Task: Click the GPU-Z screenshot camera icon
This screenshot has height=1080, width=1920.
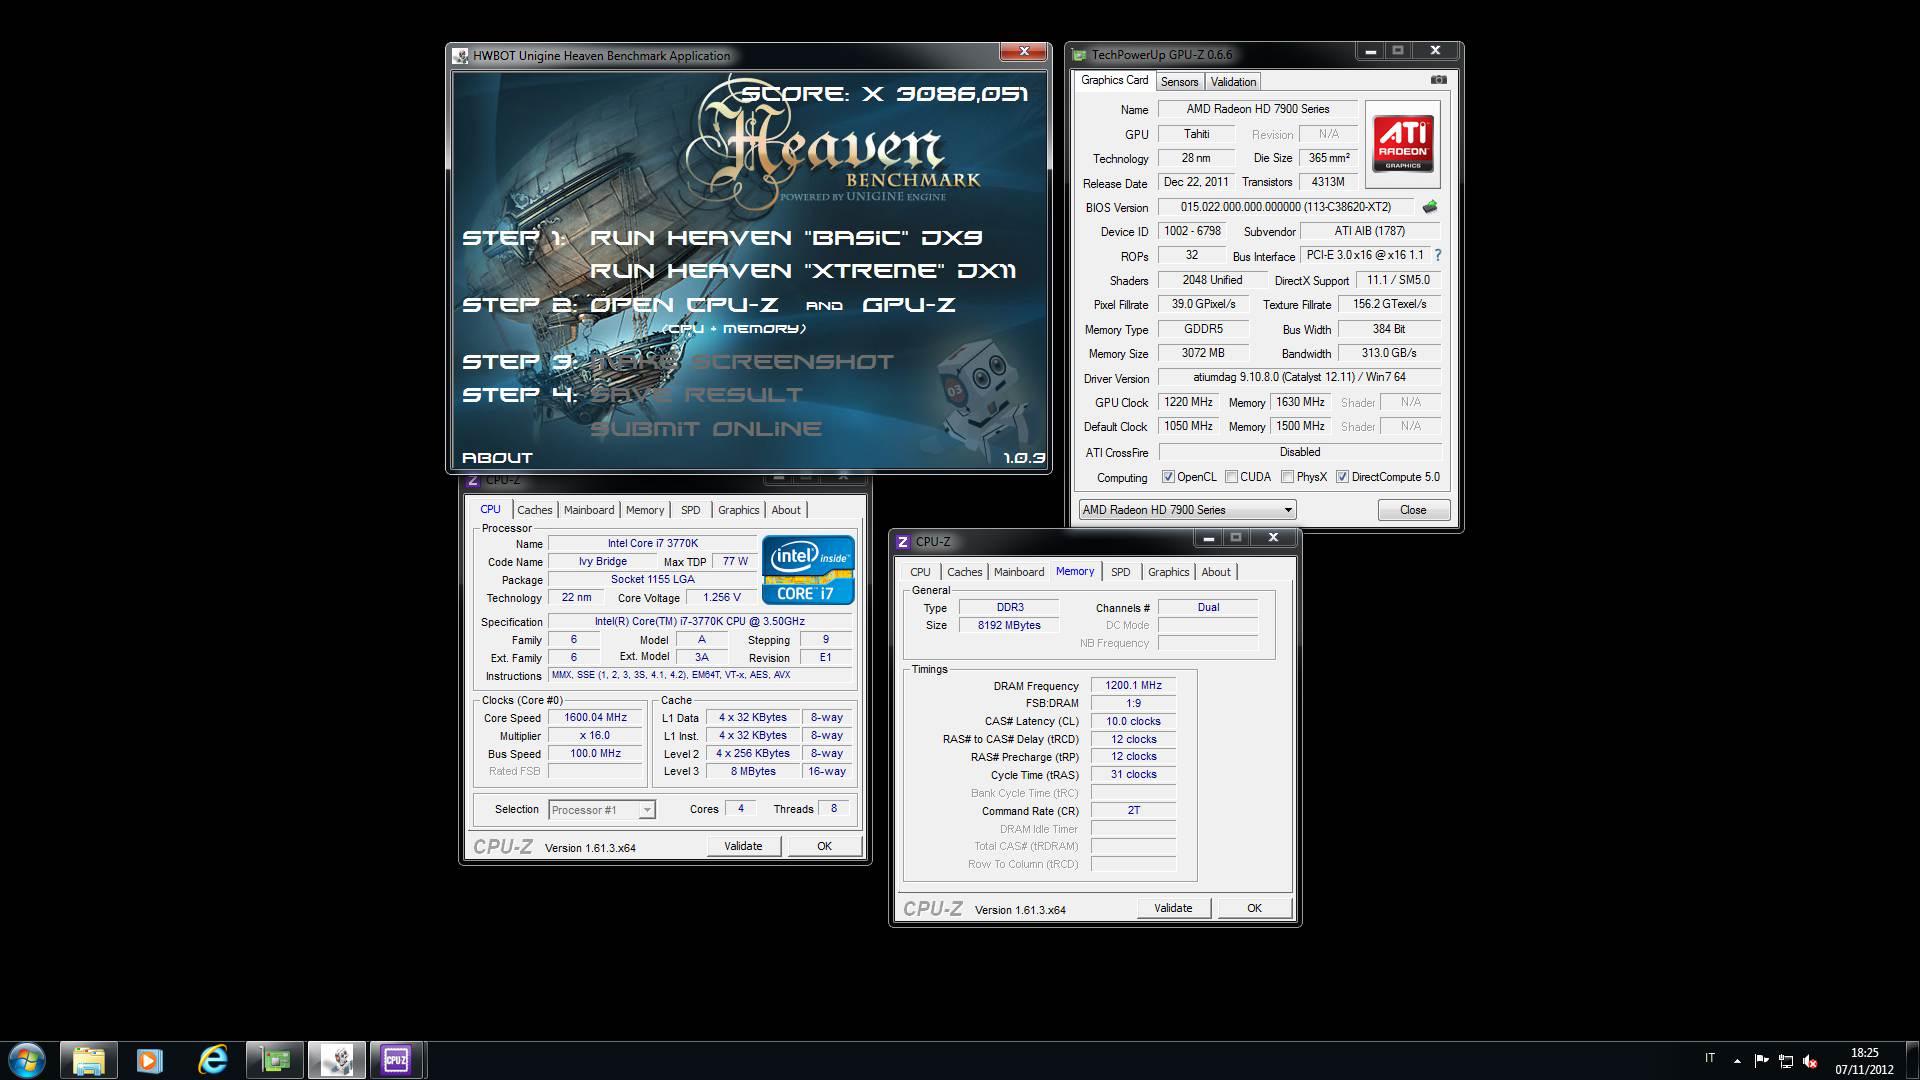Action: pyautogui.click(x=1438, y=79)
